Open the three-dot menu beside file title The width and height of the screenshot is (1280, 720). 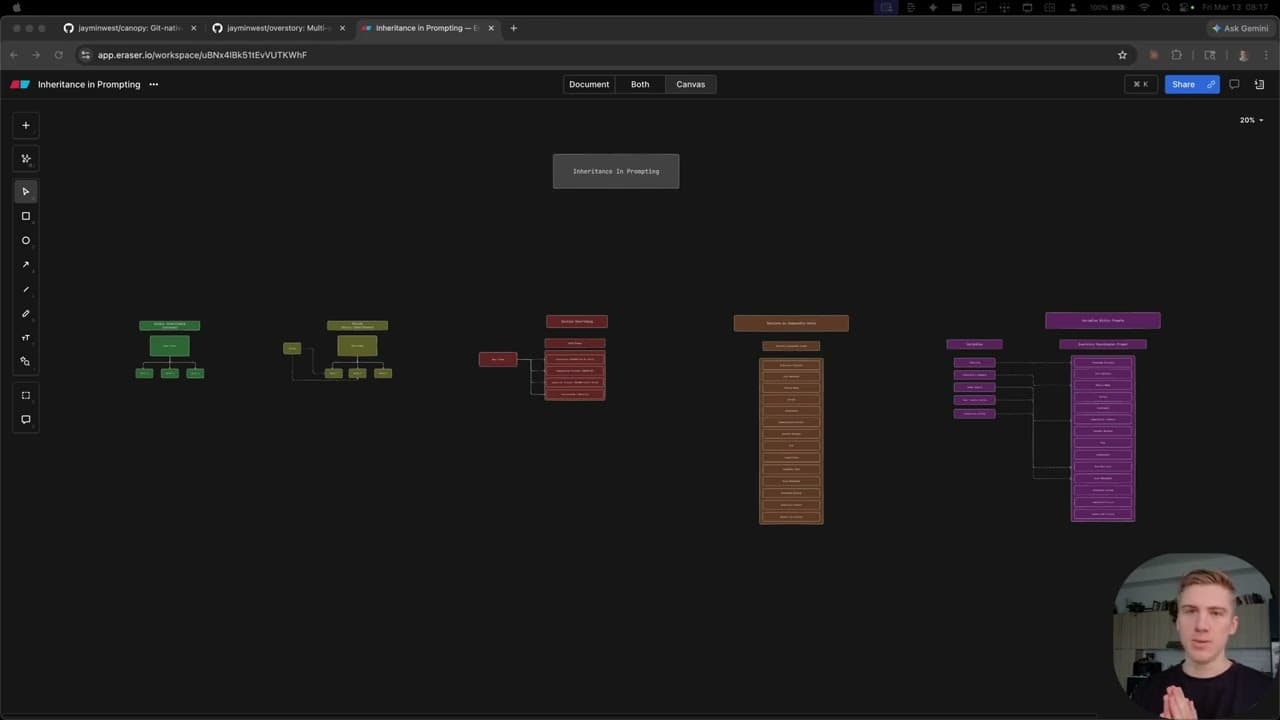(x=153, y=84)
